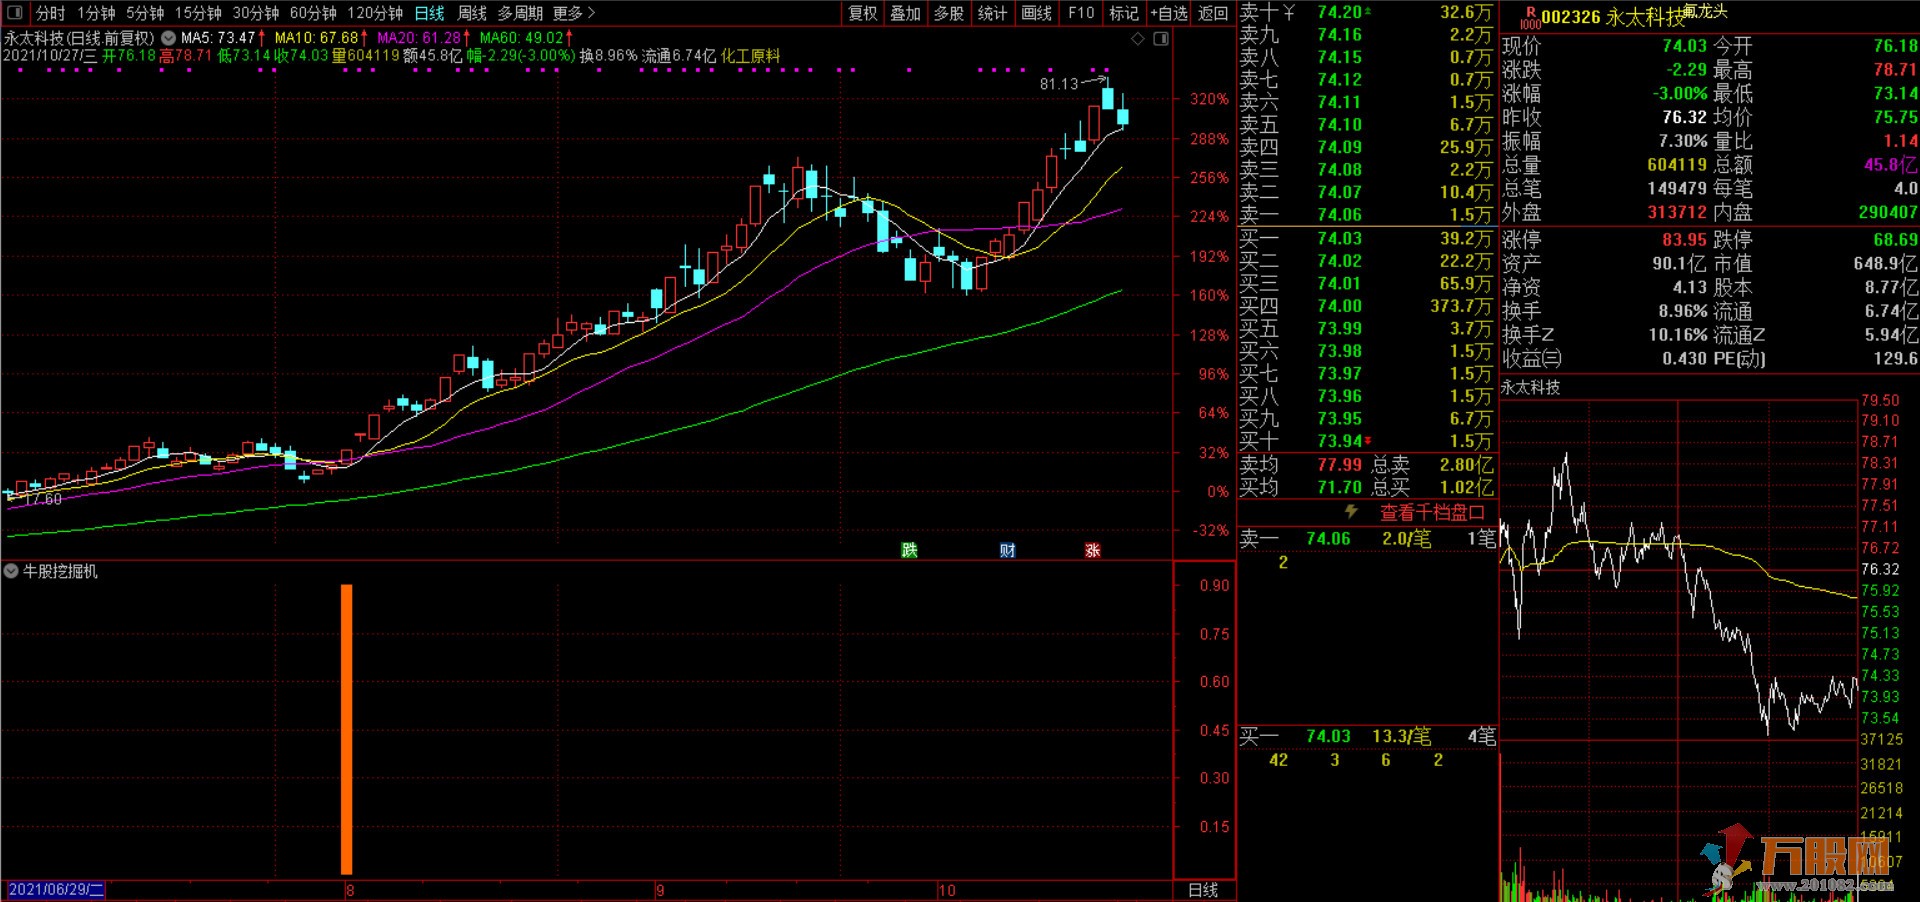The image size is (1920, 902).
Task: Click the MA10 indicator value
Action: [x=320, y=38]
